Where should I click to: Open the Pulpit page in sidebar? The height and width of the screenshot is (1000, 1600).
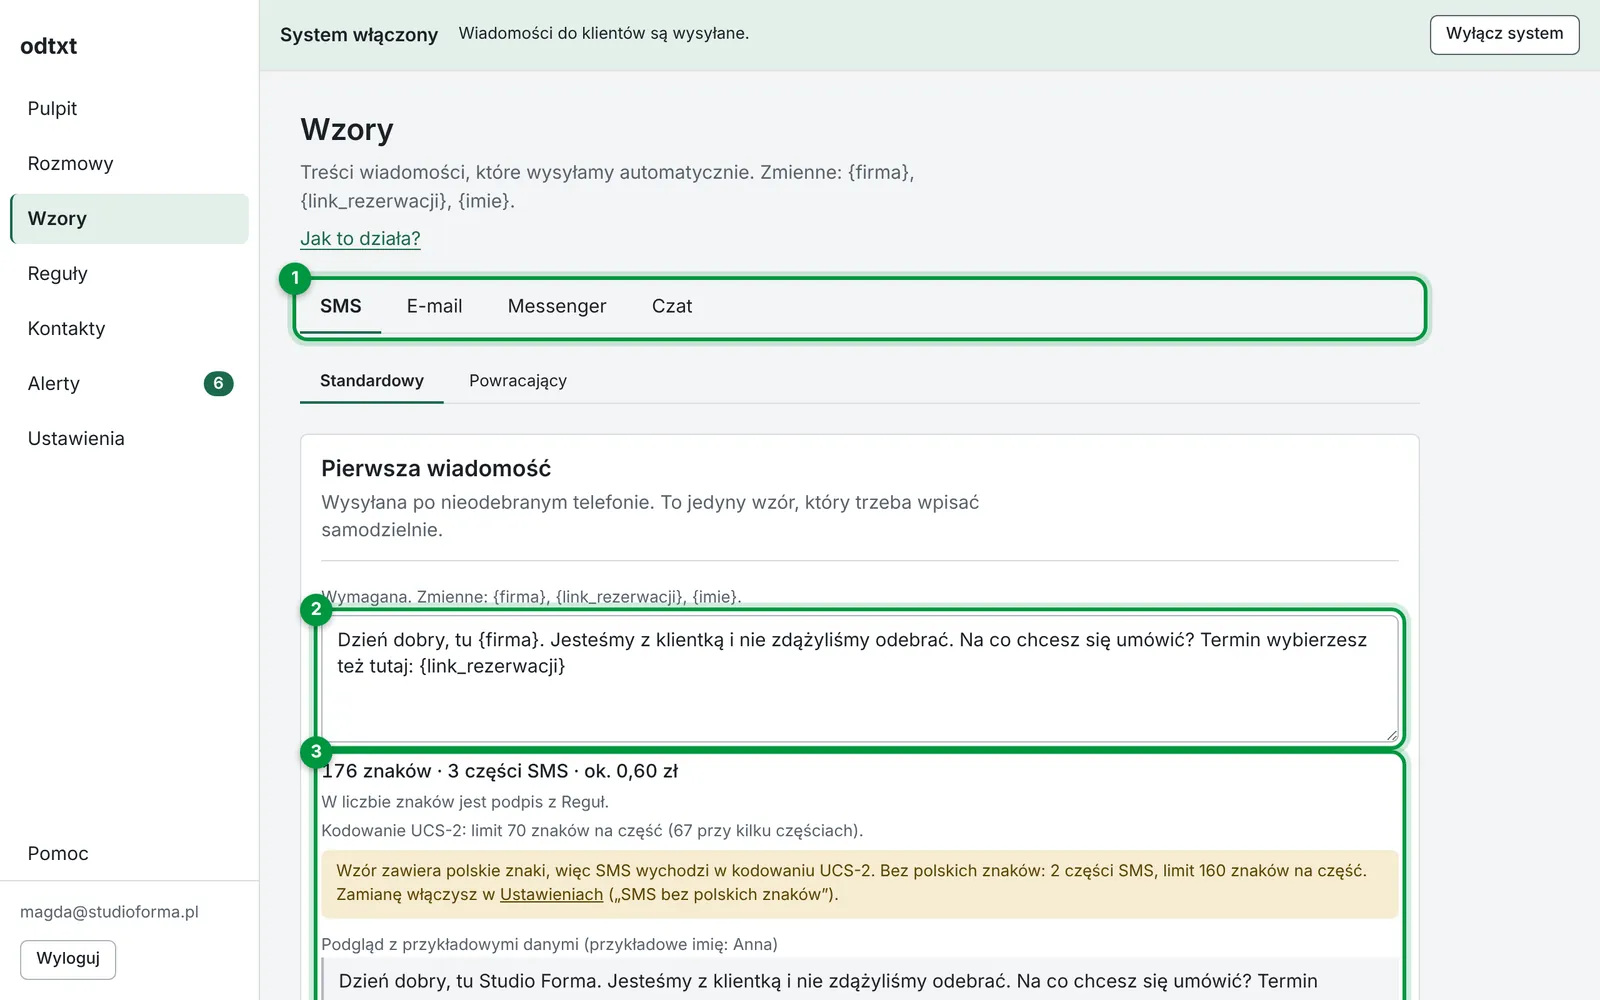129,108
